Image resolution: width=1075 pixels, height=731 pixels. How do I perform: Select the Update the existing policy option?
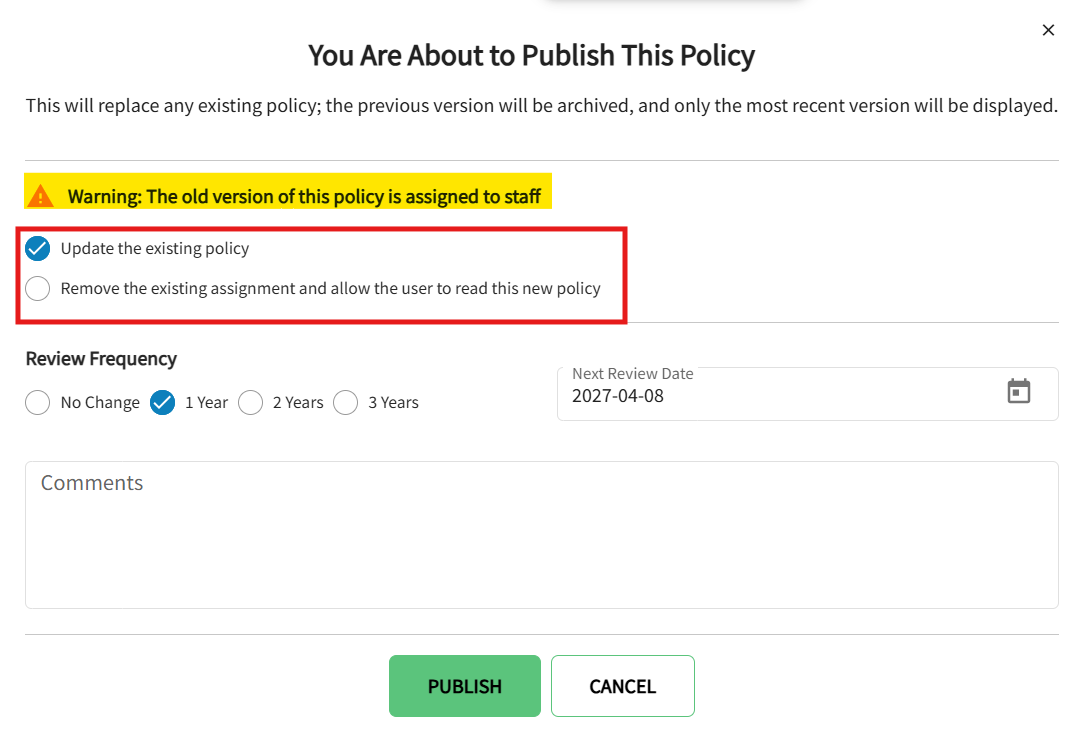[37, 248]
